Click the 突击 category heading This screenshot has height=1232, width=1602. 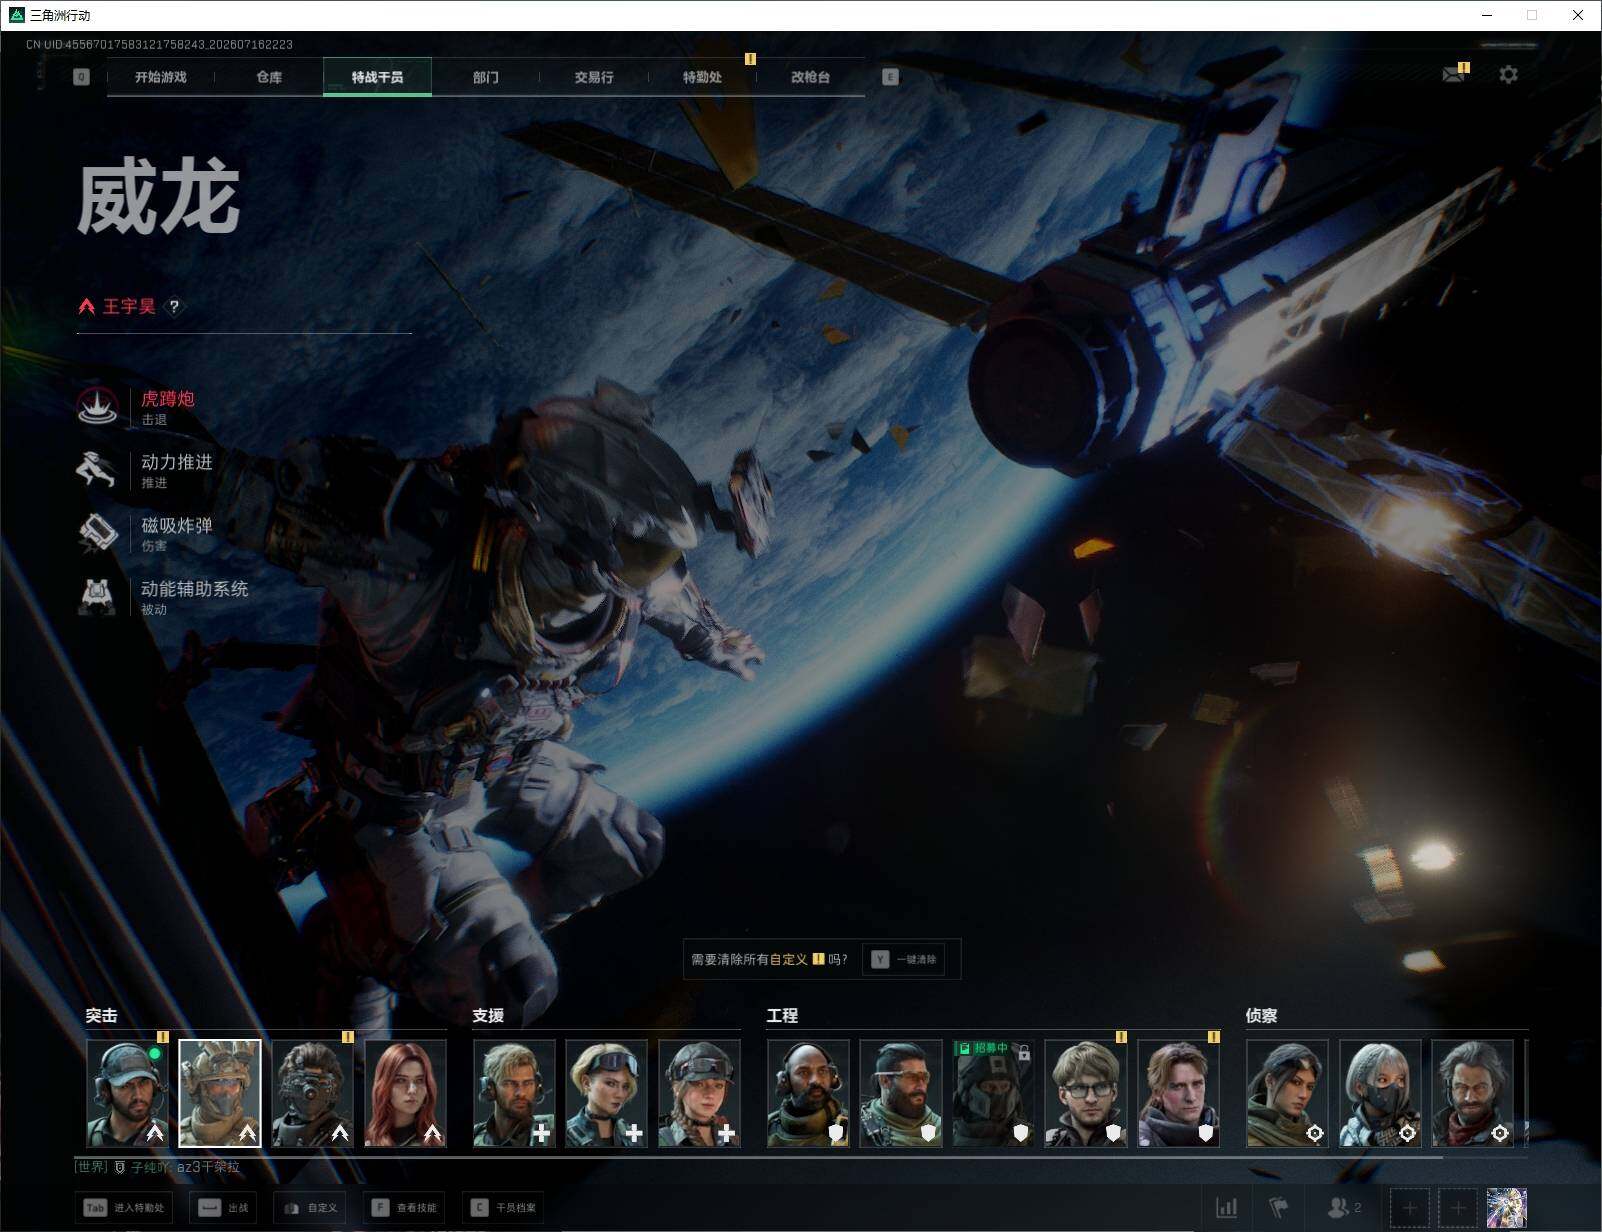(101, 1016)
